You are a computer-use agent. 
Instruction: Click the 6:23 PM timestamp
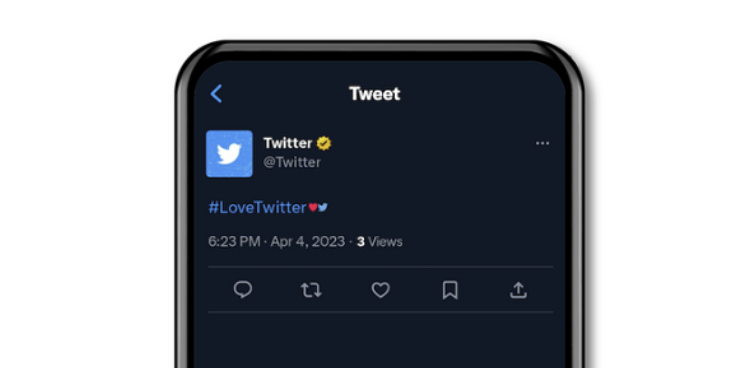click(234, 241)
